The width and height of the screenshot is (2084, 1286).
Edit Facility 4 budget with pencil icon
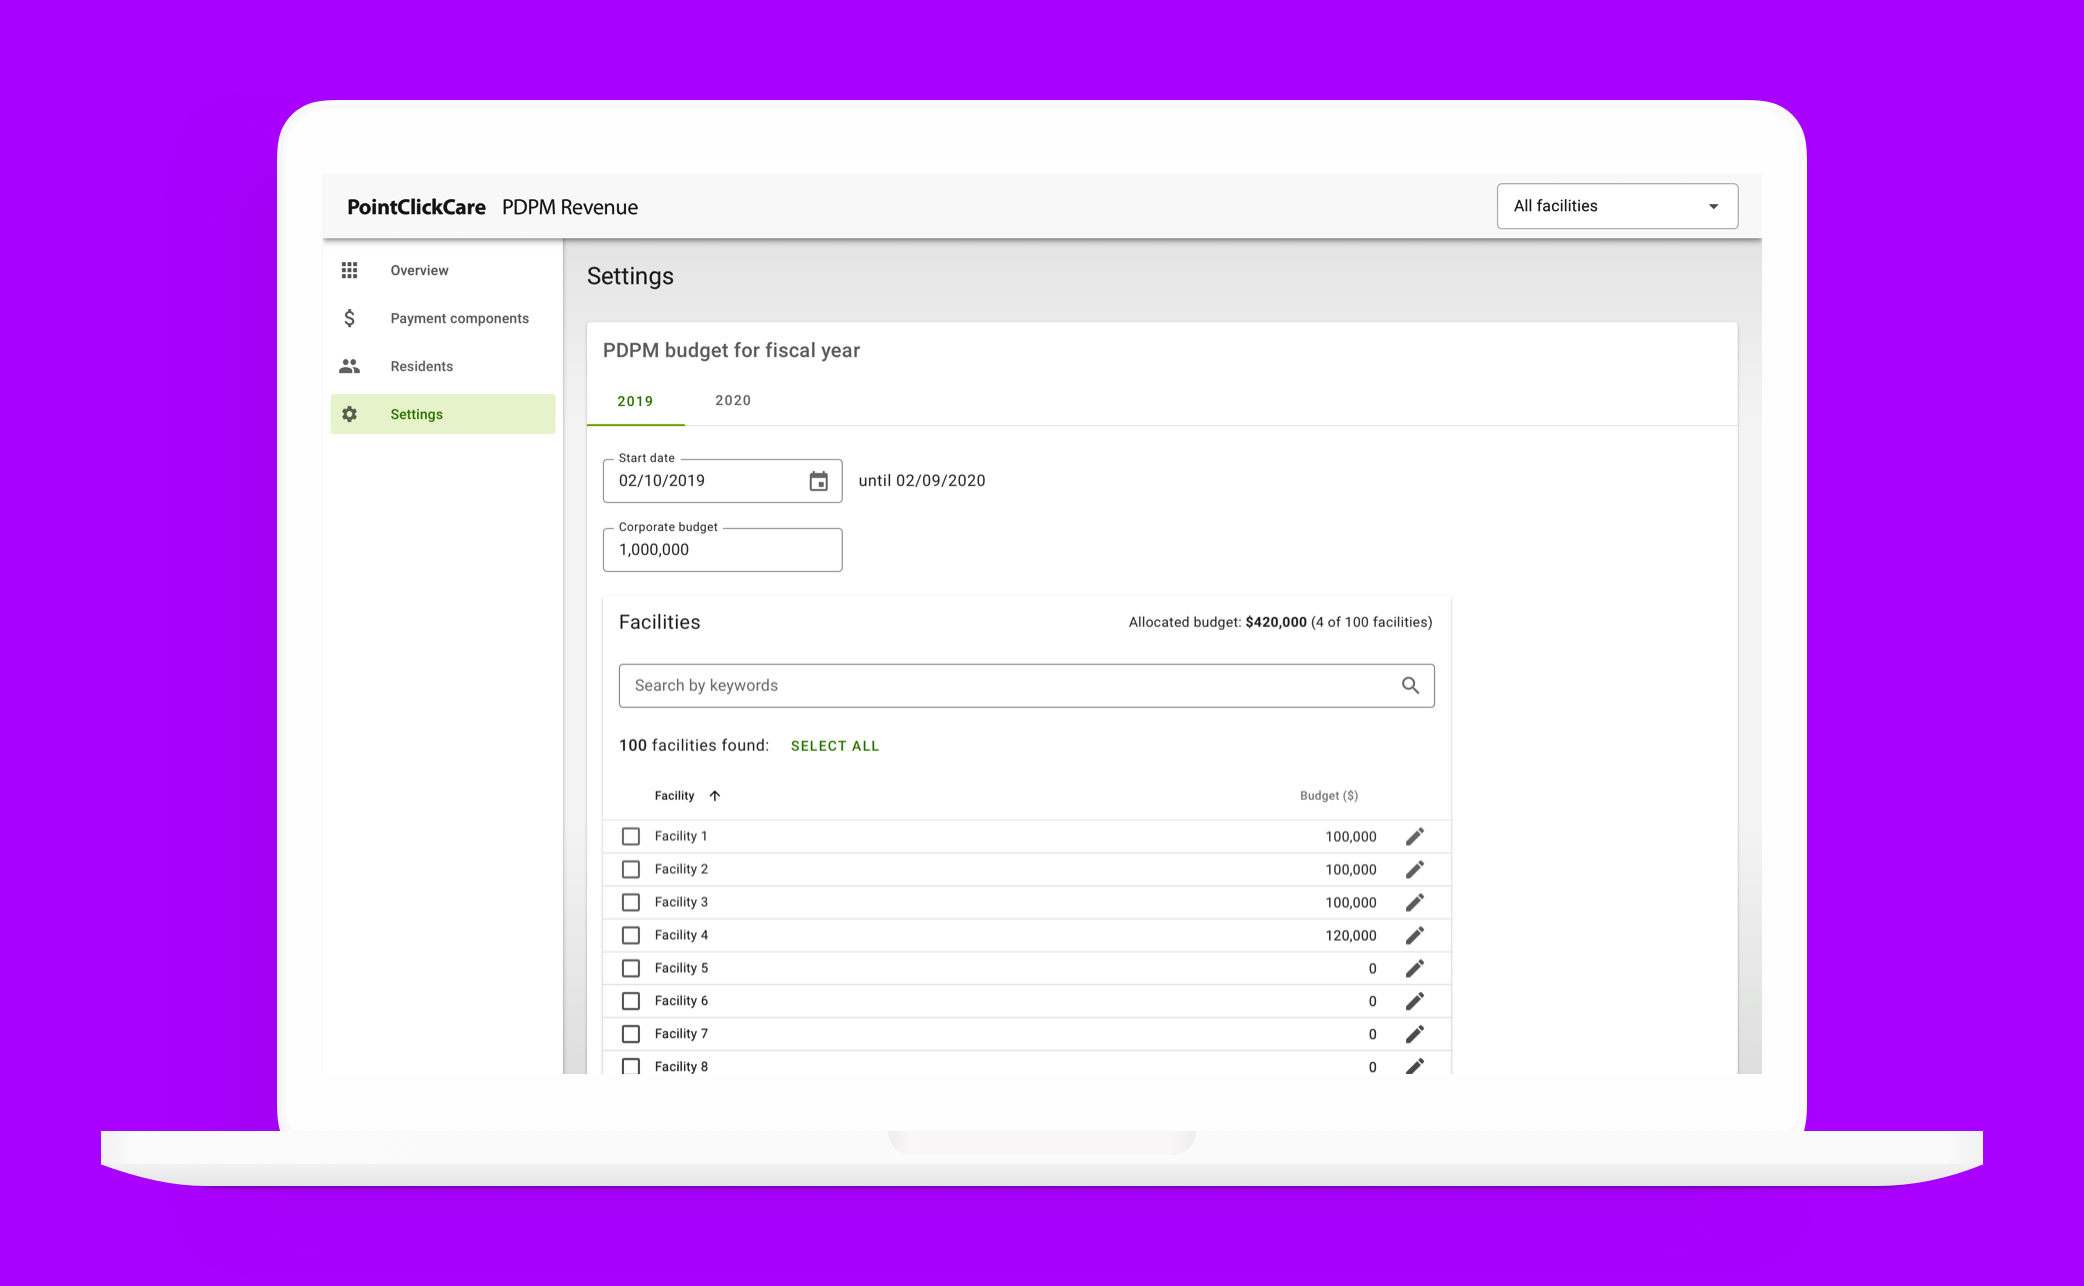pyautogui.click(x=1414, y=935)
